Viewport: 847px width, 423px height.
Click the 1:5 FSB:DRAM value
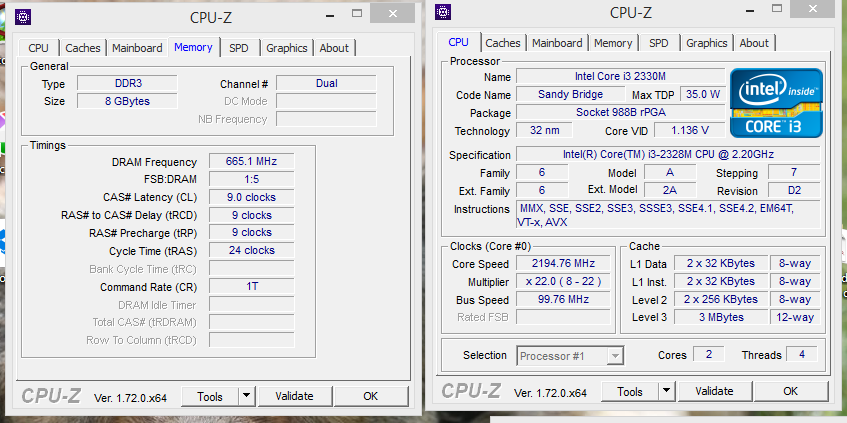[252, 179]
